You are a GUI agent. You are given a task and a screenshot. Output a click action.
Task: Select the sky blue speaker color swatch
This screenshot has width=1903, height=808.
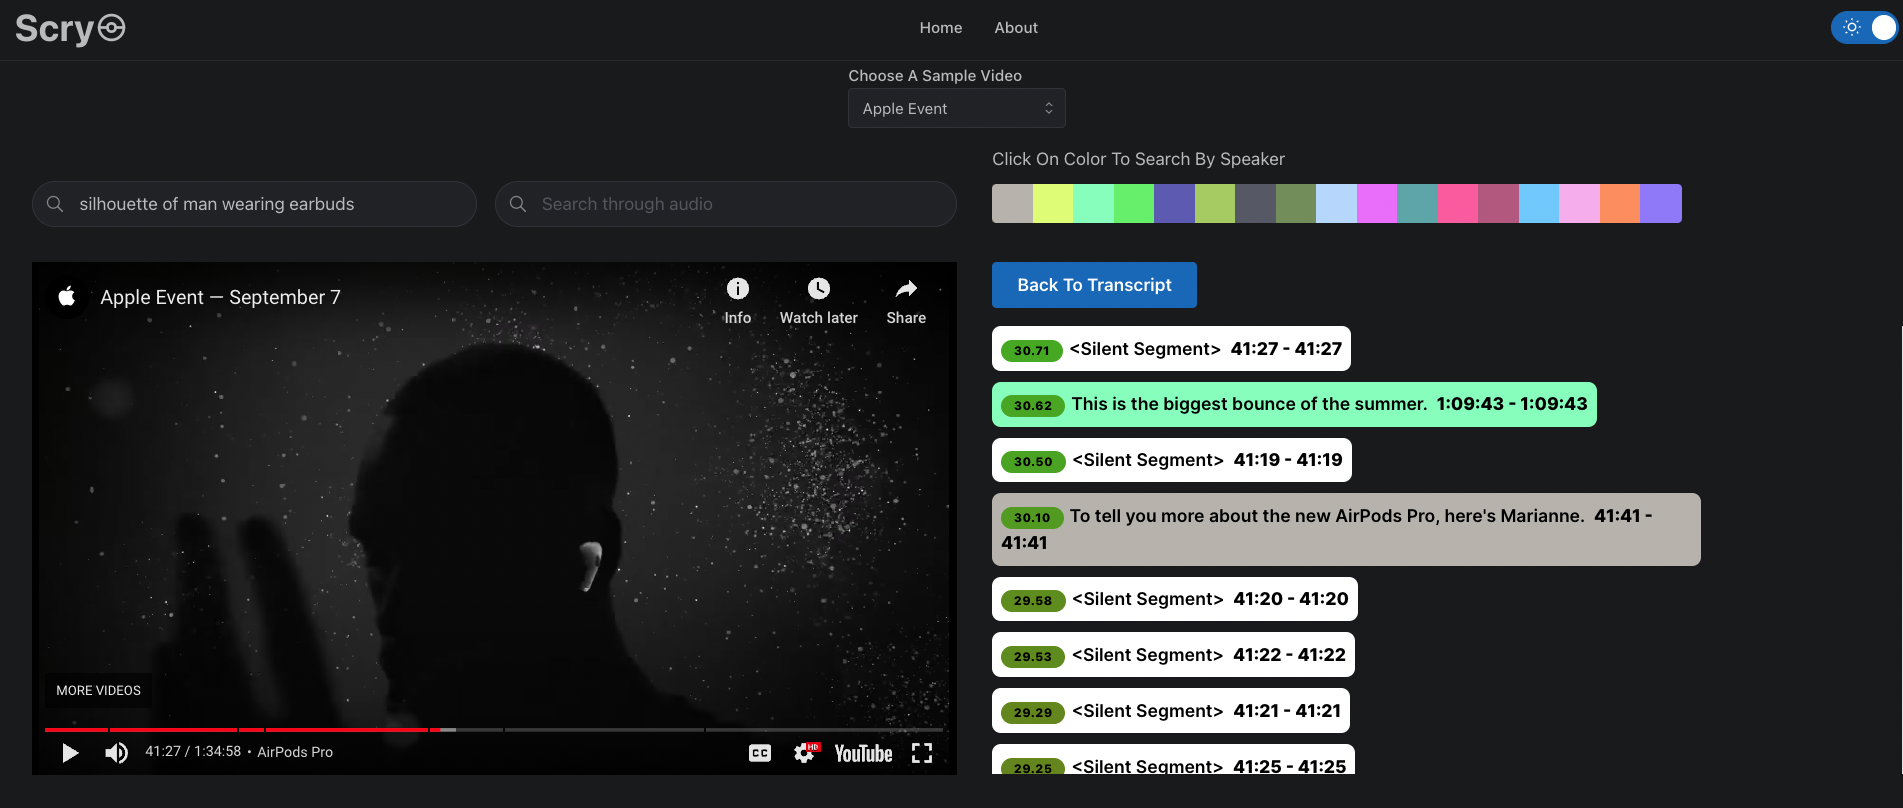[x=1539, y=203]
